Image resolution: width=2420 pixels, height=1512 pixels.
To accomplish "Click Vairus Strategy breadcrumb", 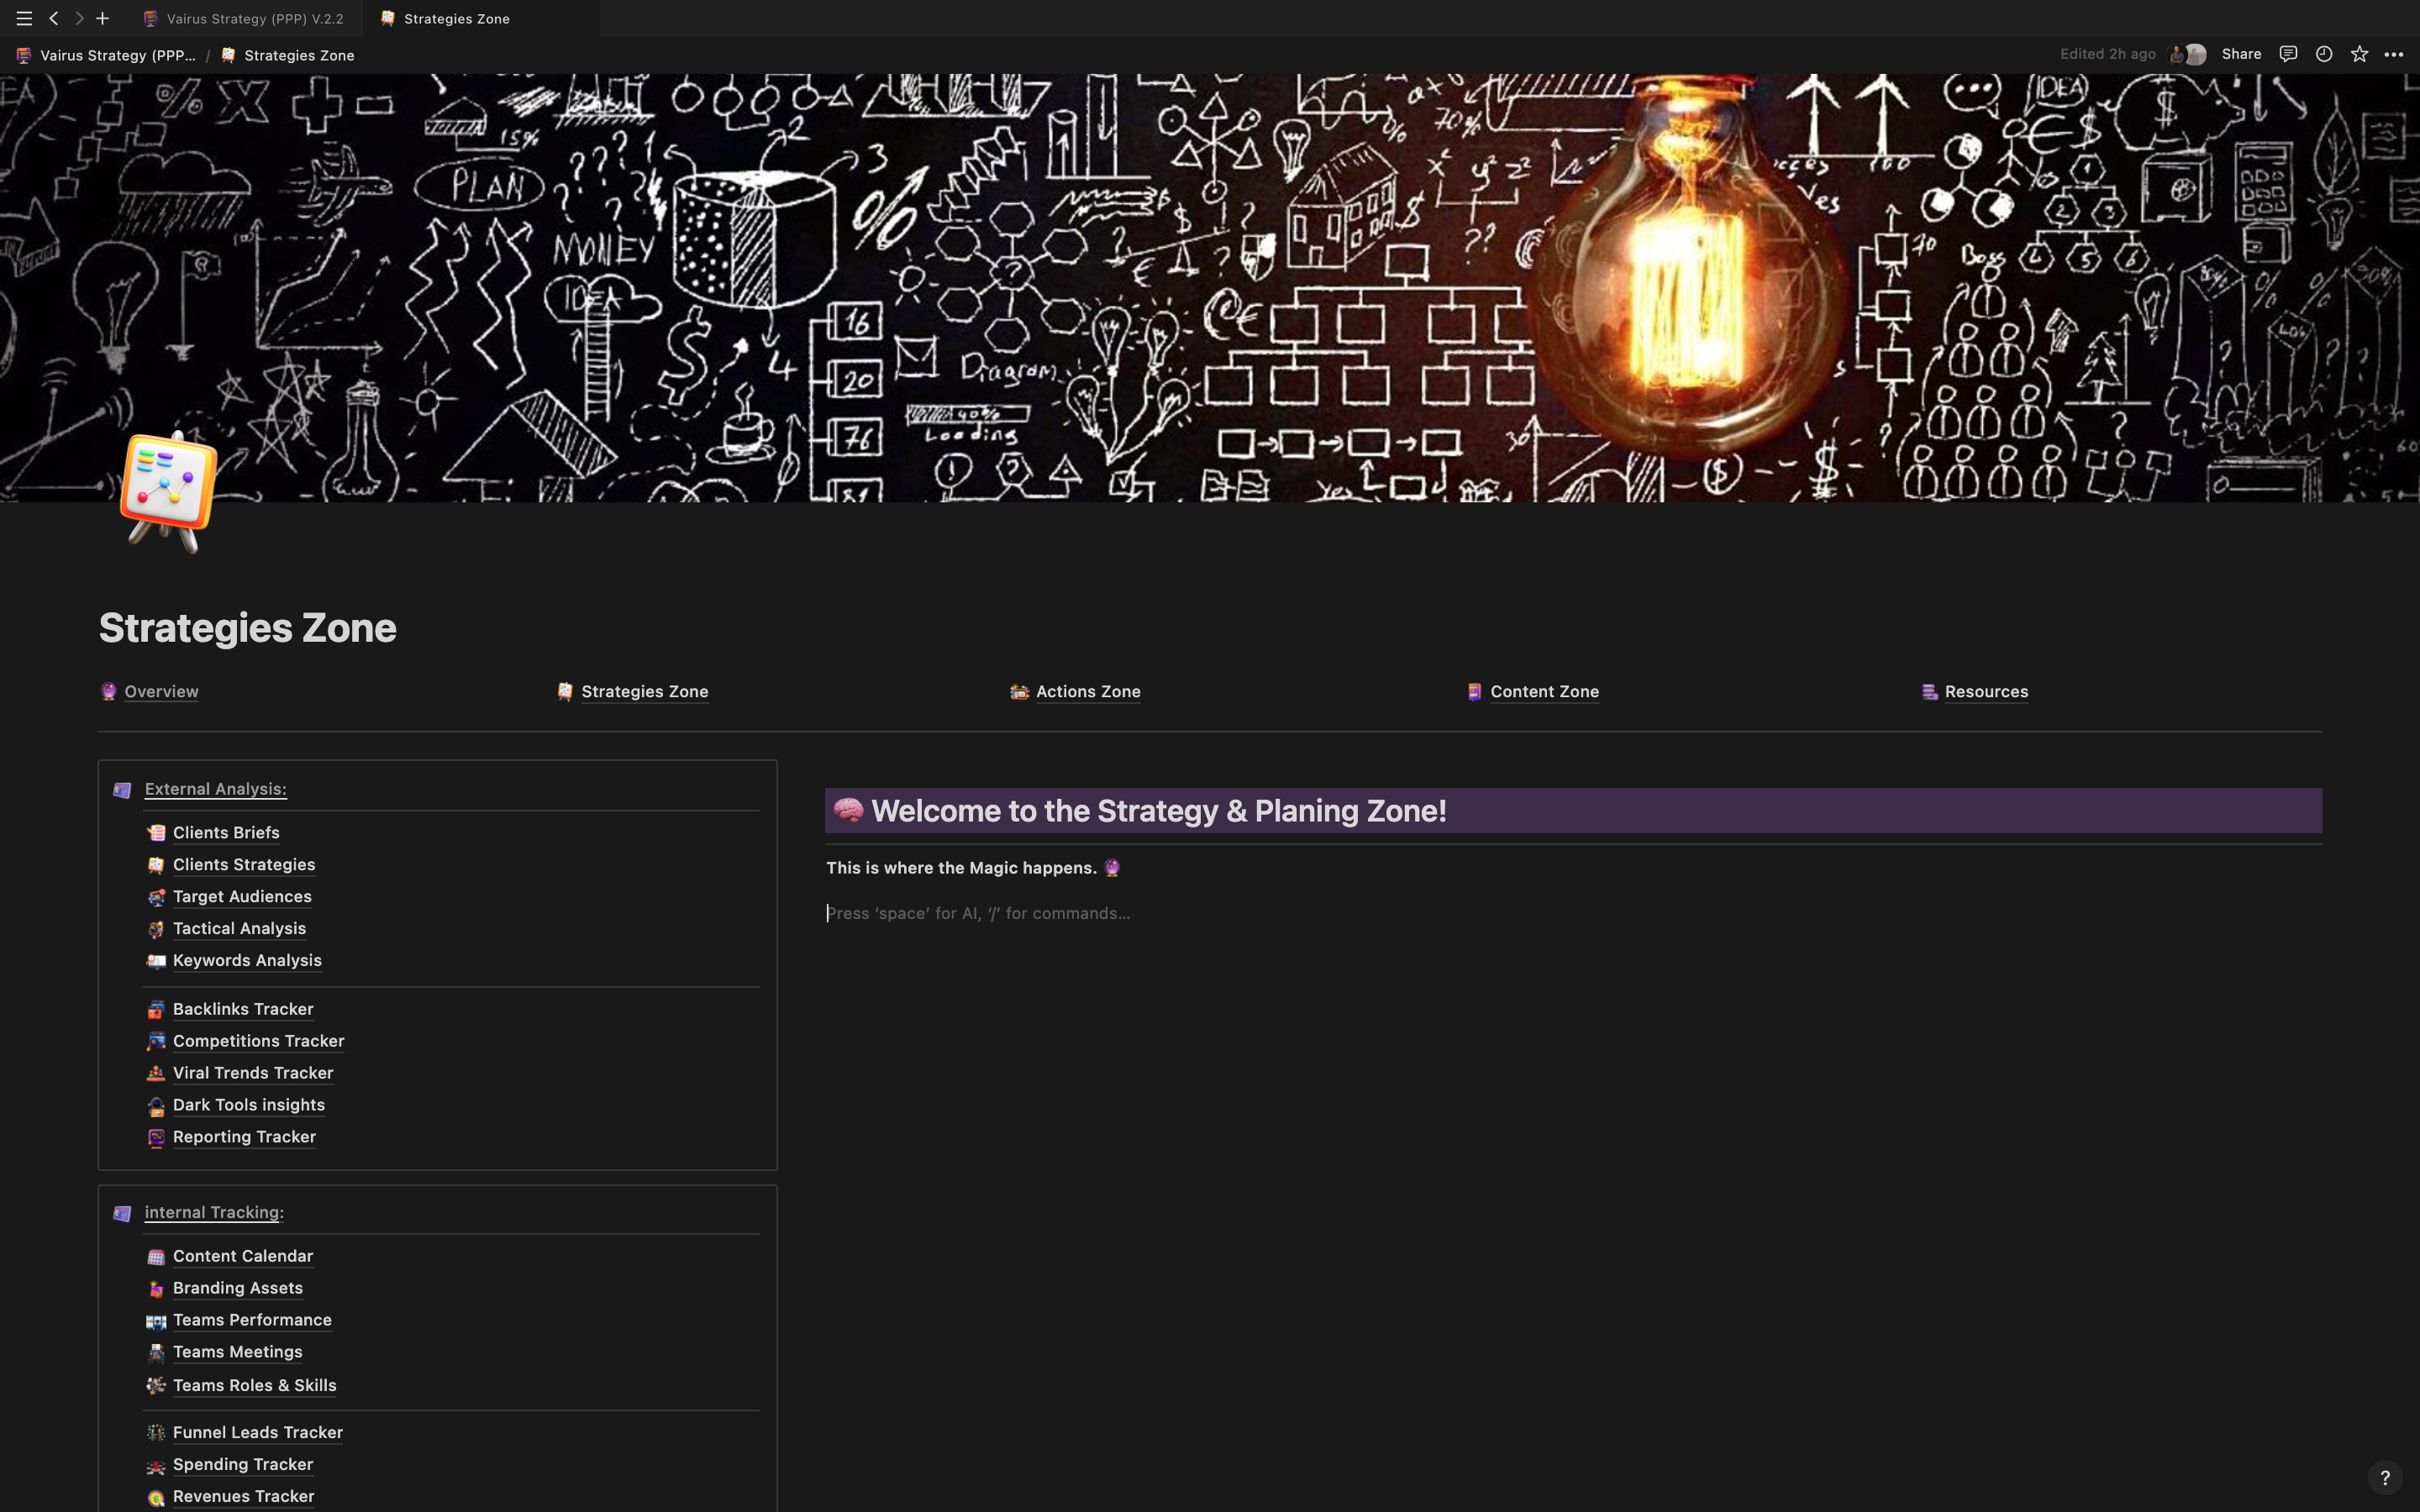I will coord(117,55).
